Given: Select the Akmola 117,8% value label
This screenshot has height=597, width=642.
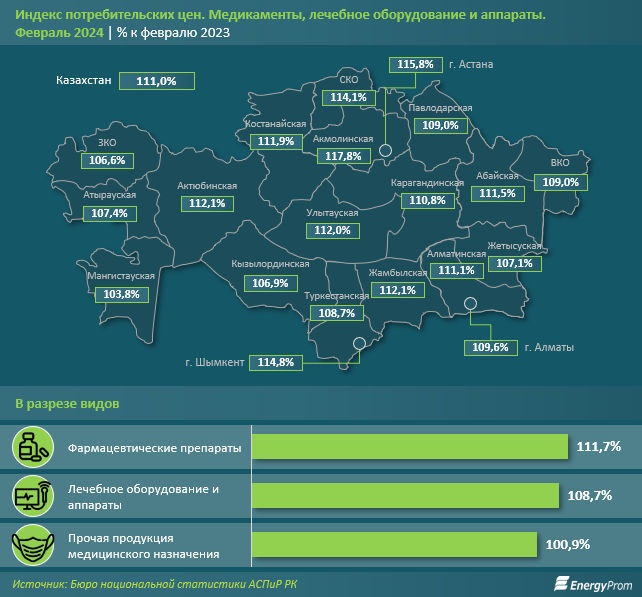Looking at the screenshot, I should pos(343,156).
